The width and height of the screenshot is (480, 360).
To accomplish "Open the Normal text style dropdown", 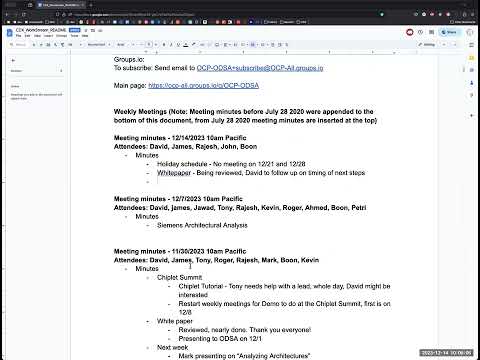I will (x=99, y=44).
